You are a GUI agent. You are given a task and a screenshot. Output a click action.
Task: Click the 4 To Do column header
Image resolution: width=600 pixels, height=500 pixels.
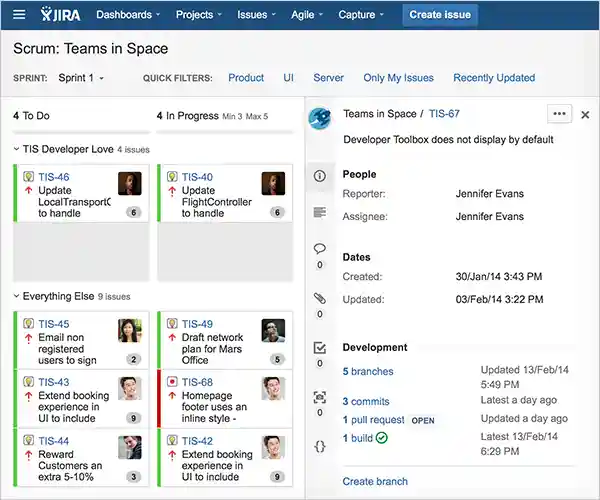[31, 116]
